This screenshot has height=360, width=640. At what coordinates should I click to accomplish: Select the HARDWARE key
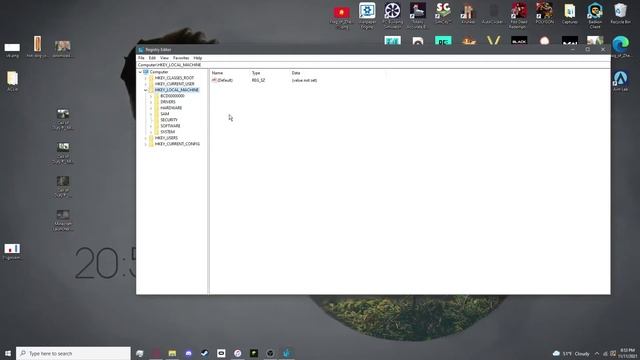(171, 108)
